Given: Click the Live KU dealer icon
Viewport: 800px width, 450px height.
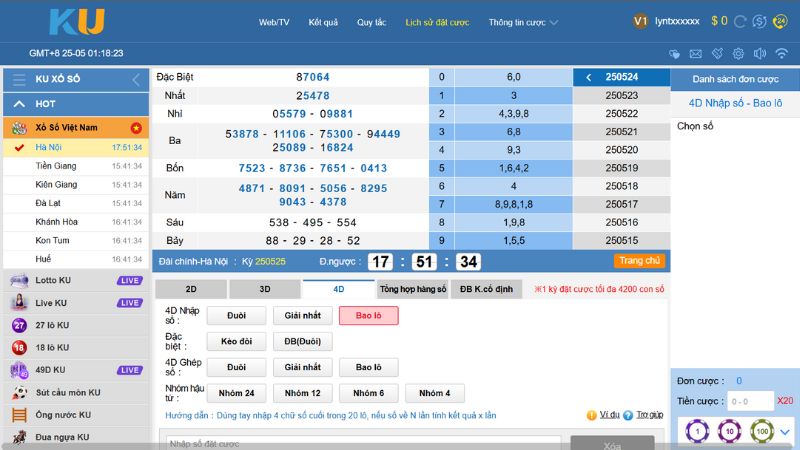Looking at the screenshot, I should (x=19, y=303).
